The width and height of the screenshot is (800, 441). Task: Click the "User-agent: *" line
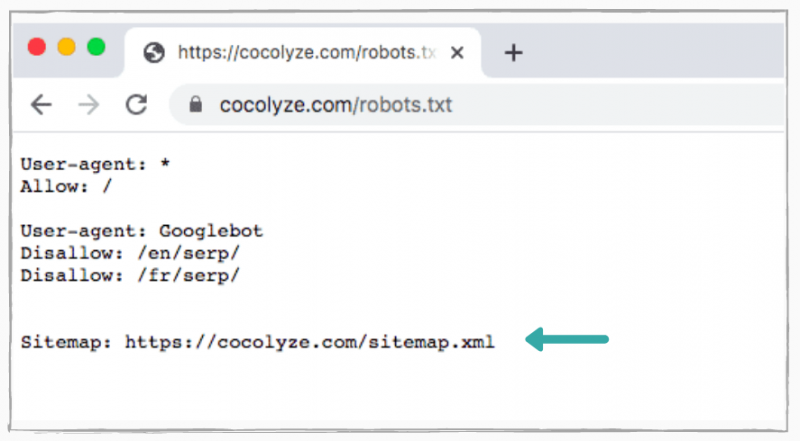tap(95, 164)
